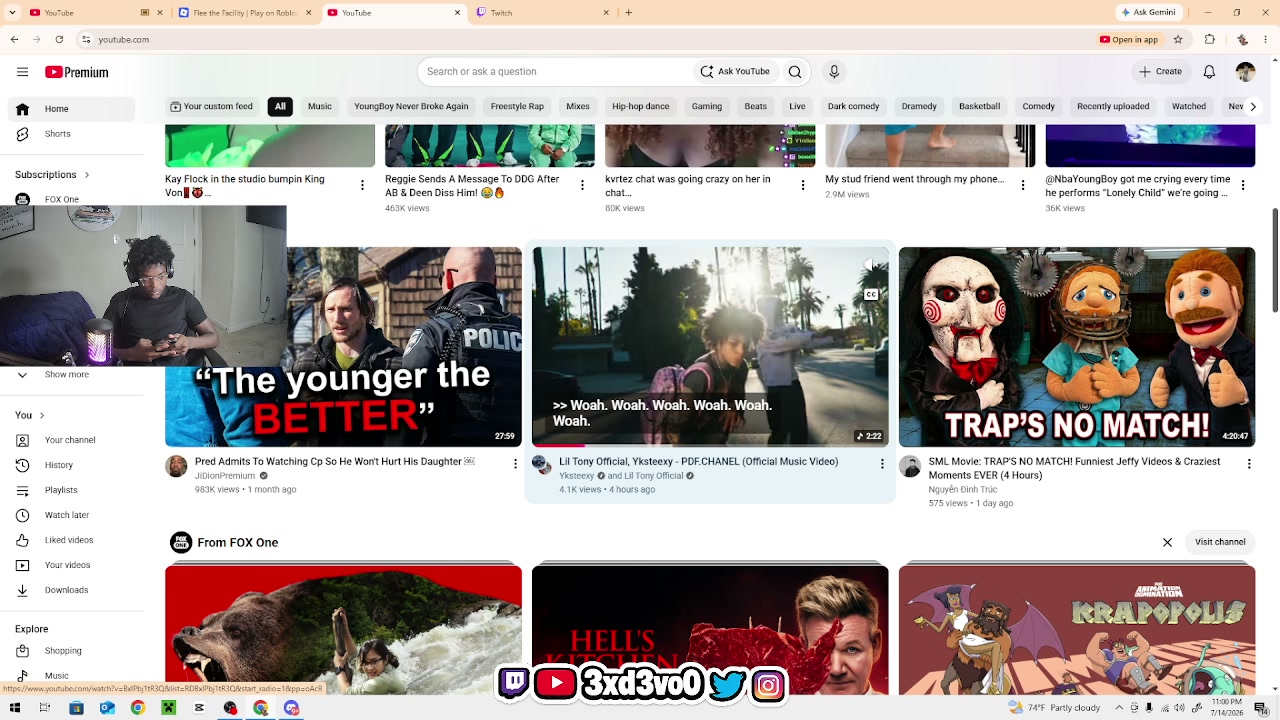The width and height of the screenshot is (1280, 720).
Task: Open Watch later in the sidebar
Action: (x=71, y=515)
